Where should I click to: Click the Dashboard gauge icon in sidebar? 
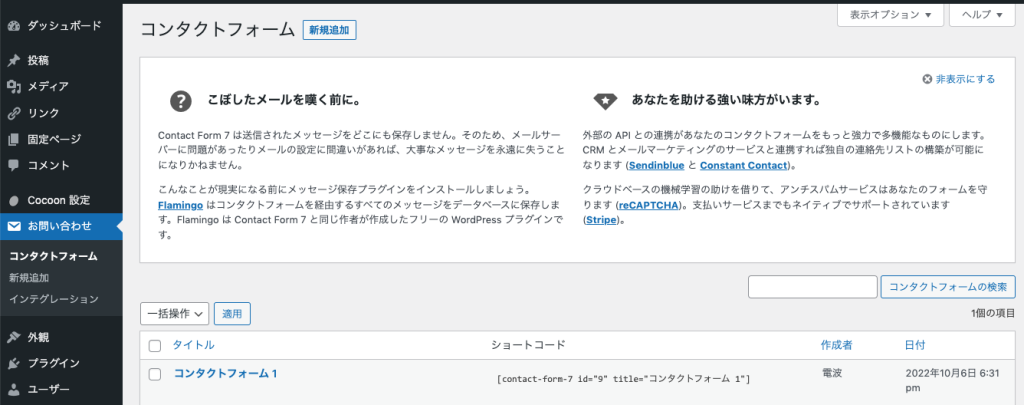coord(14,24)
